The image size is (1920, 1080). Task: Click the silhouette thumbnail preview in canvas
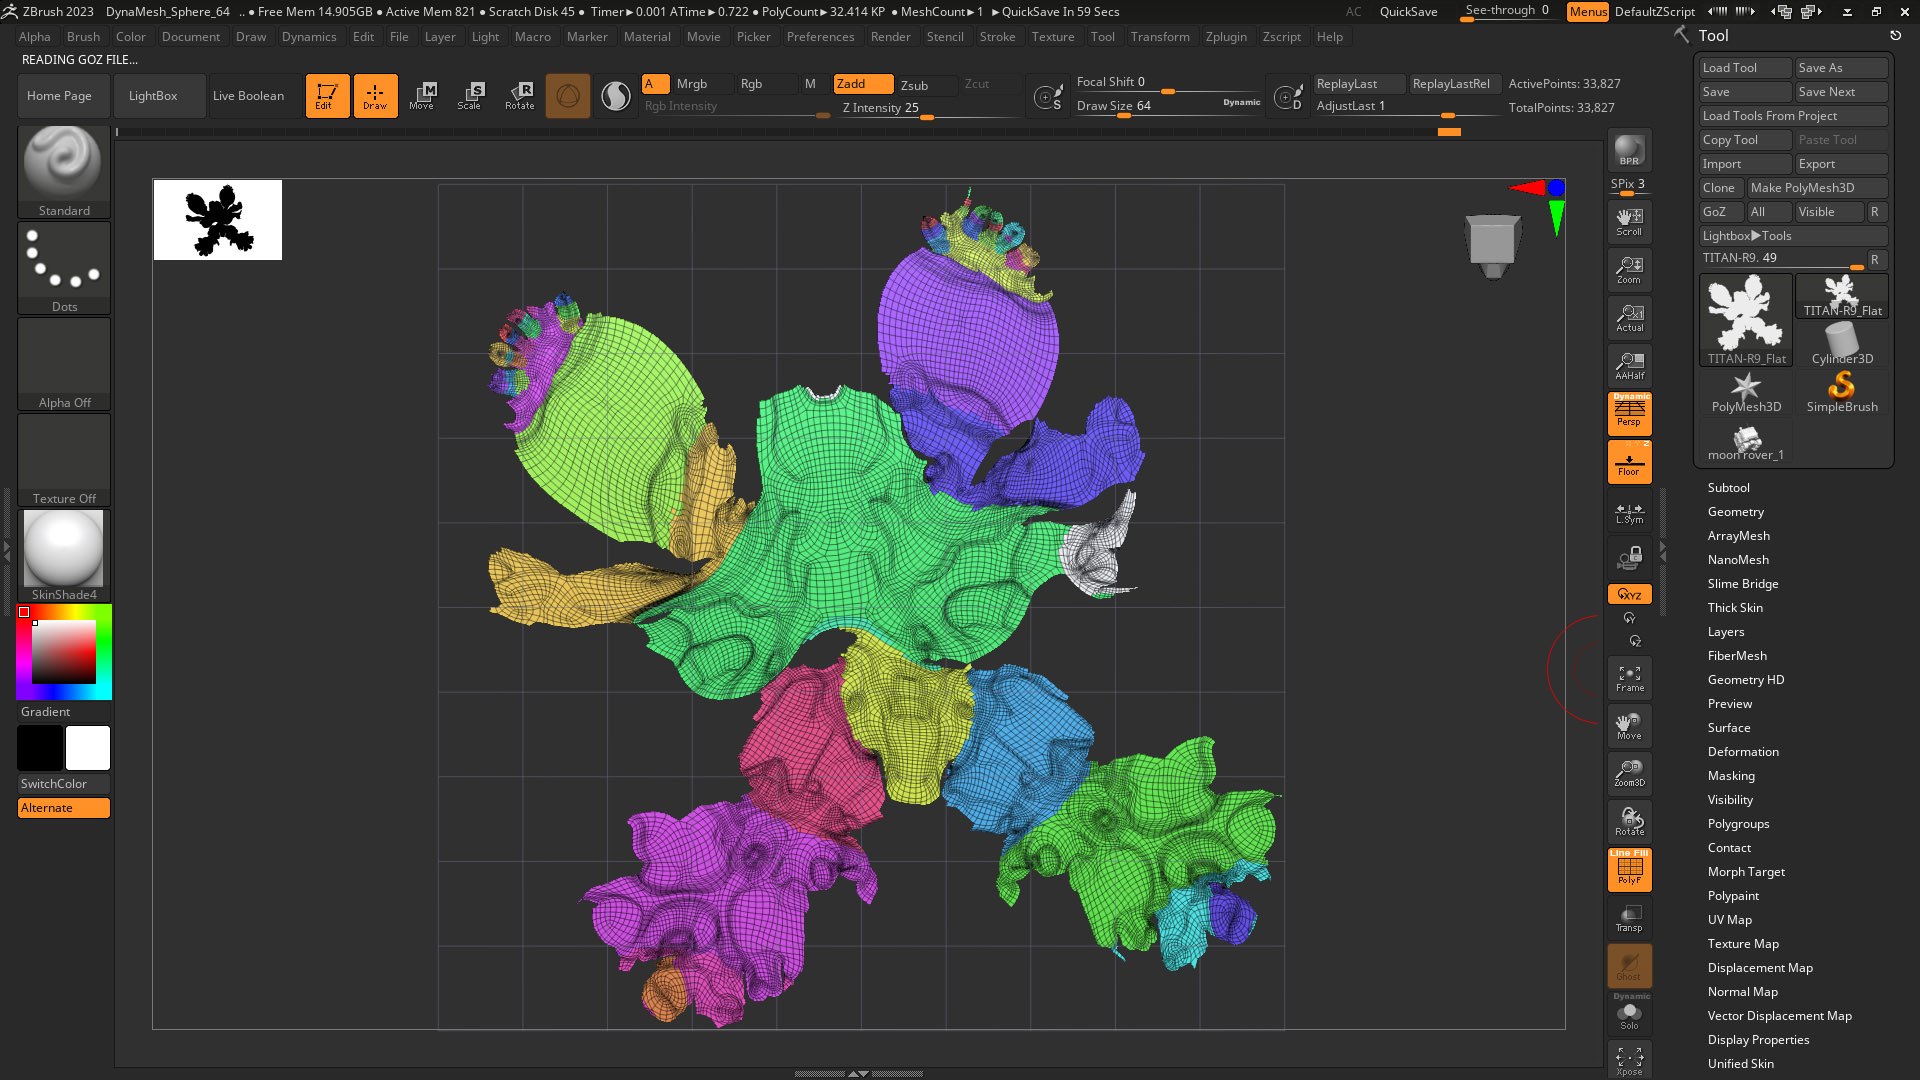click(218, 220)
